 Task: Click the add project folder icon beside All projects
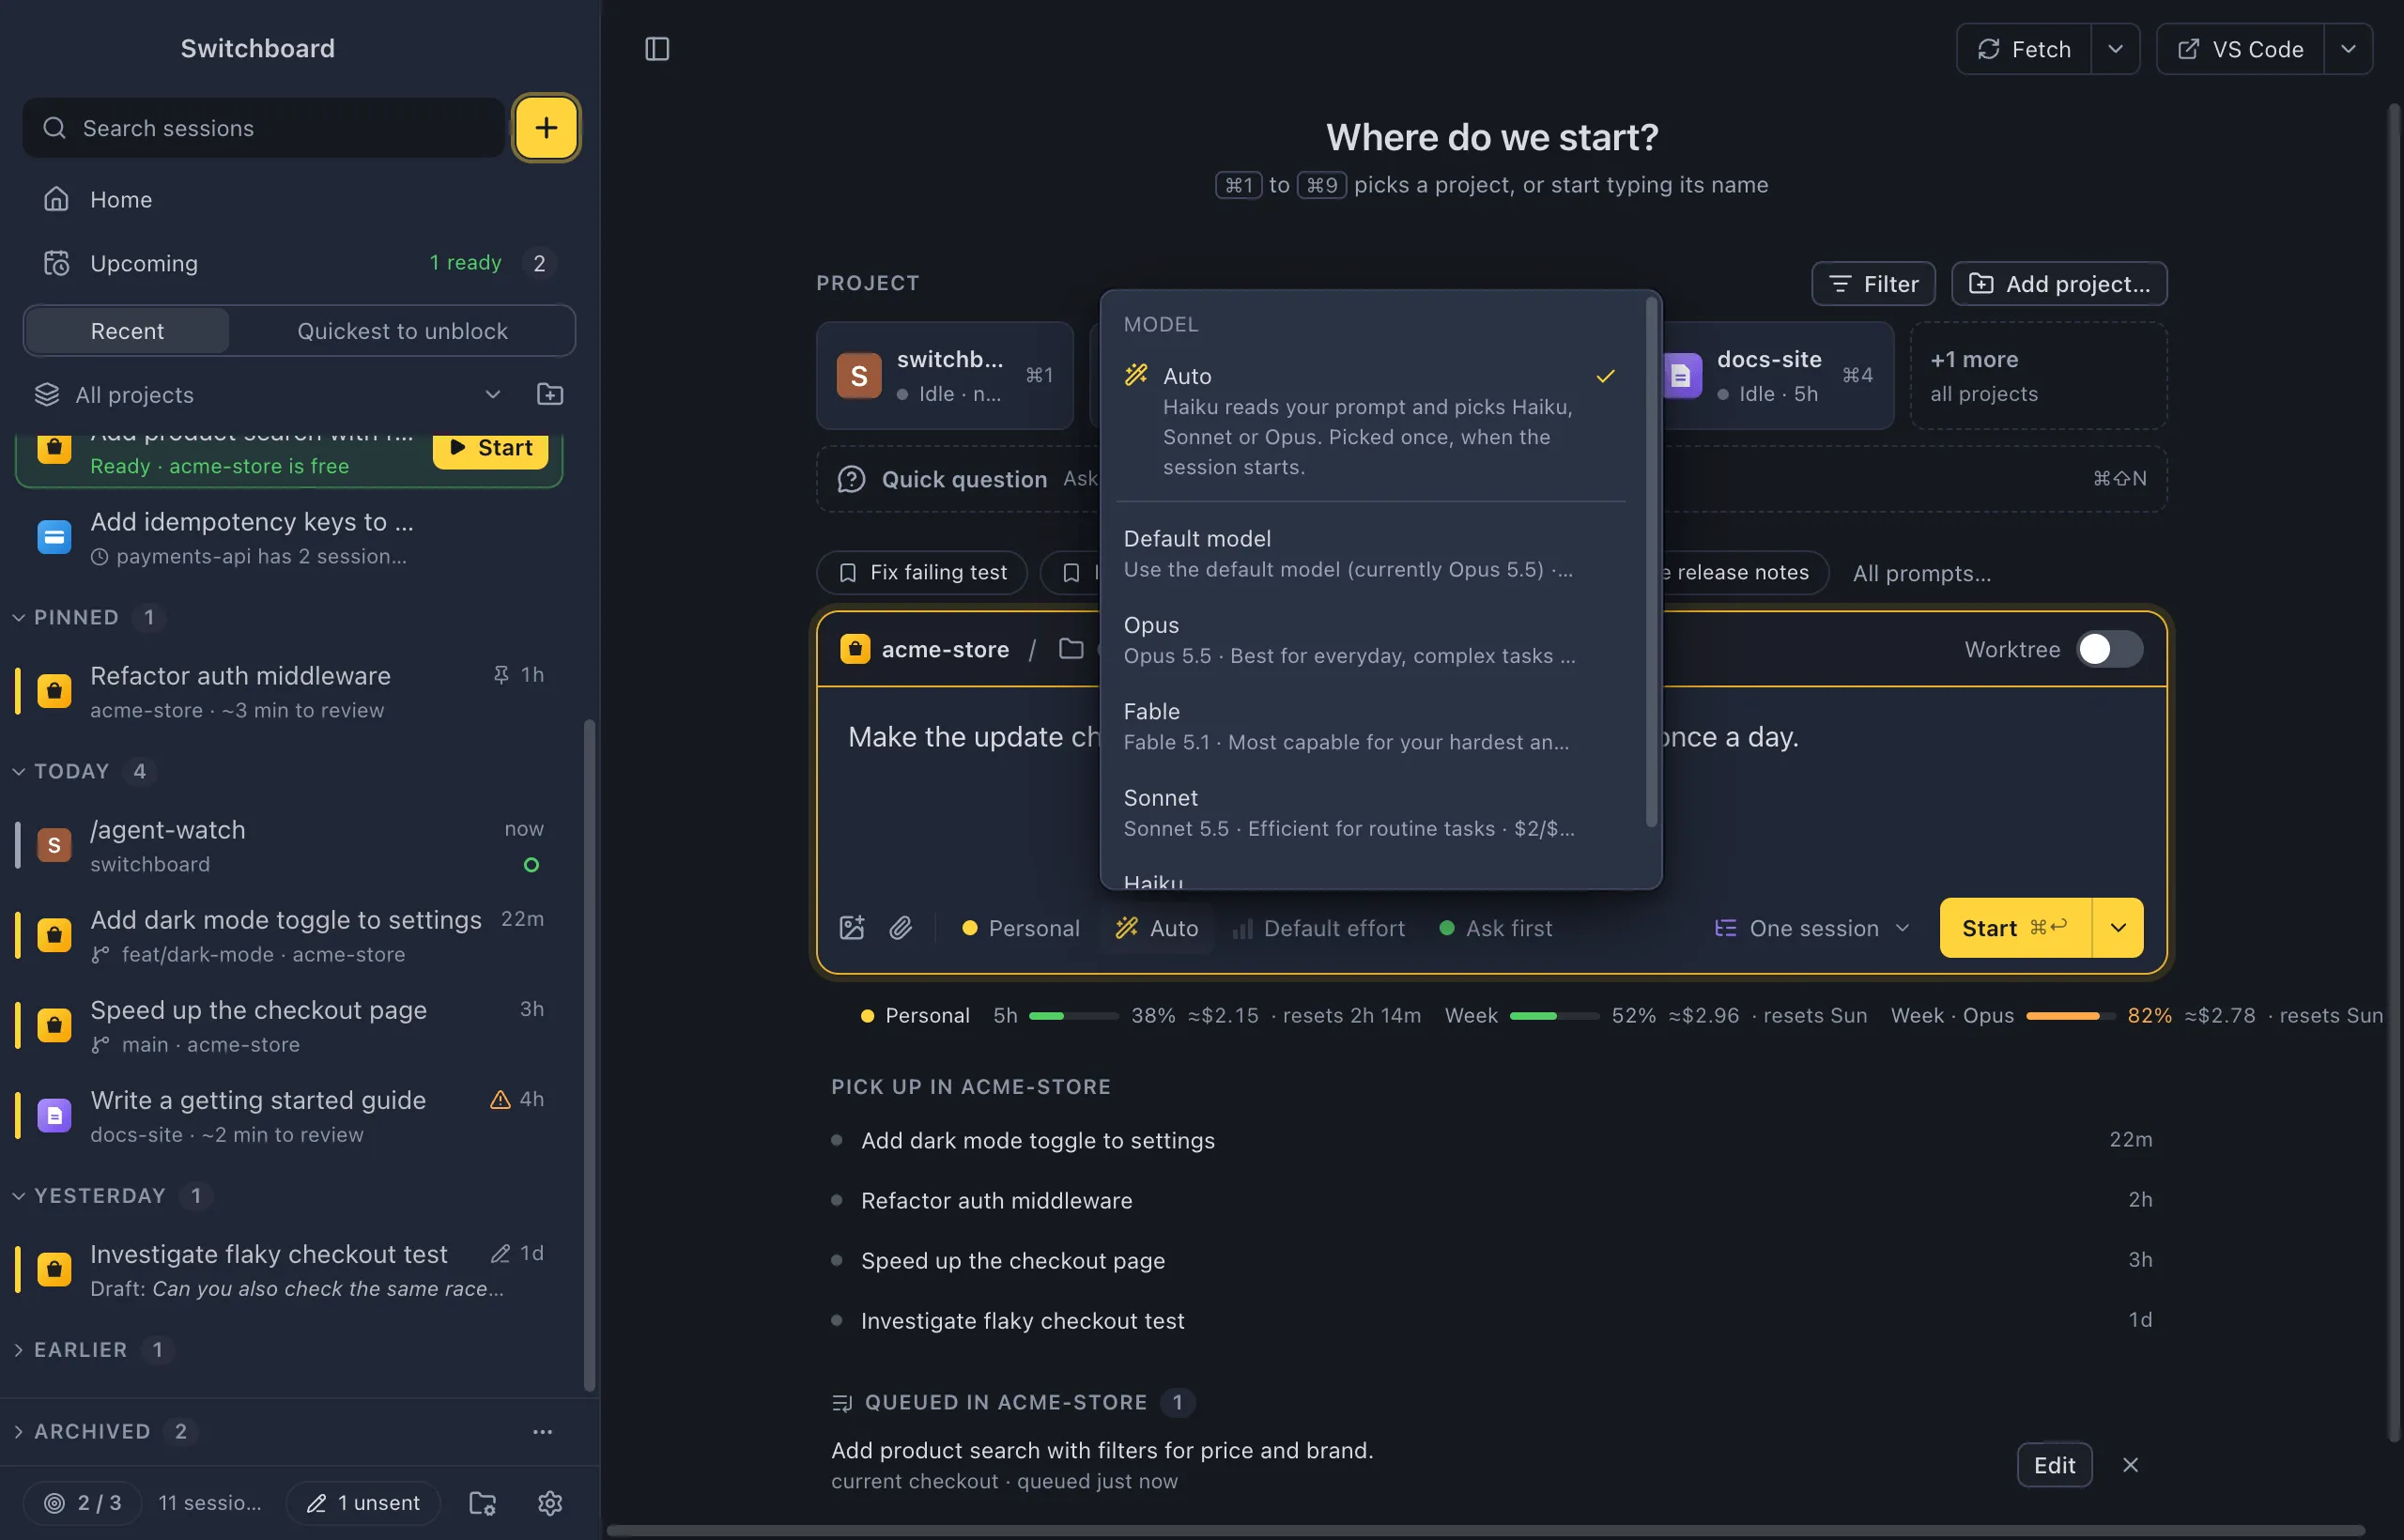550,394
